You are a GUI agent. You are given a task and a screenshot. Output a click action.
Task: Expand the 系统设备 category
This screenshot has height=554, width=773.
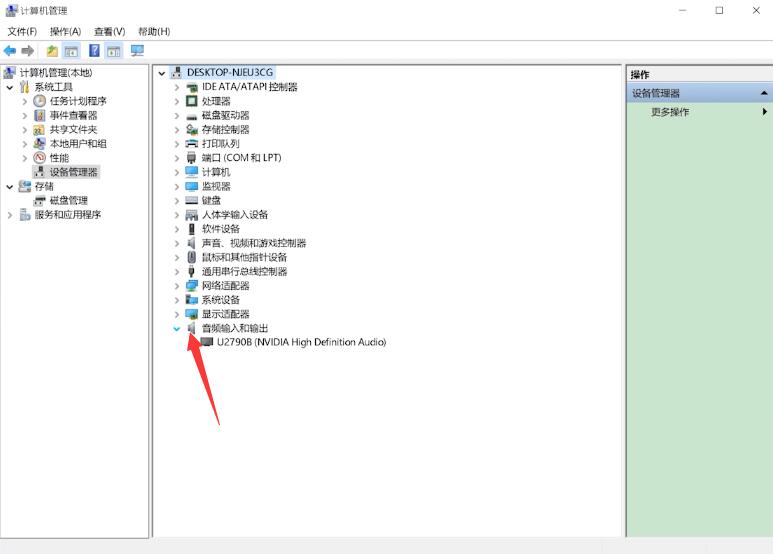click(176, 300)
